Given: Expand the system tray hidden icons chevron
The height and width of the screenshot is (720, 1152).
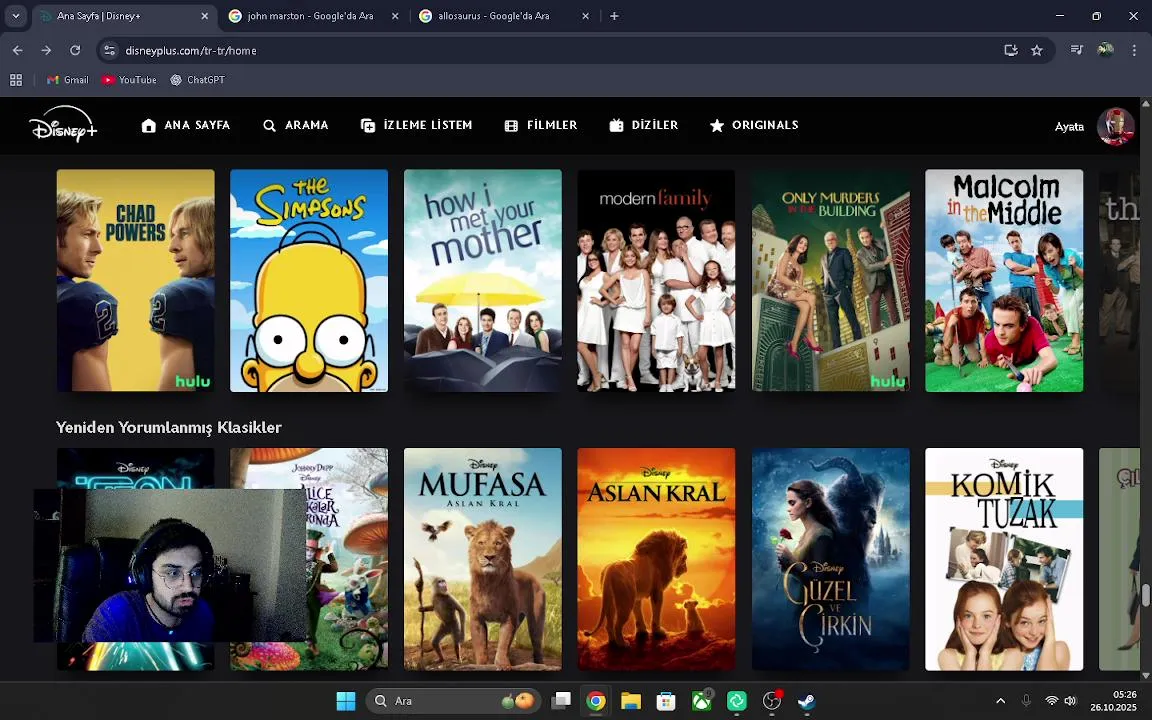Looking at the screenshot, I should tap(1001, 701).
